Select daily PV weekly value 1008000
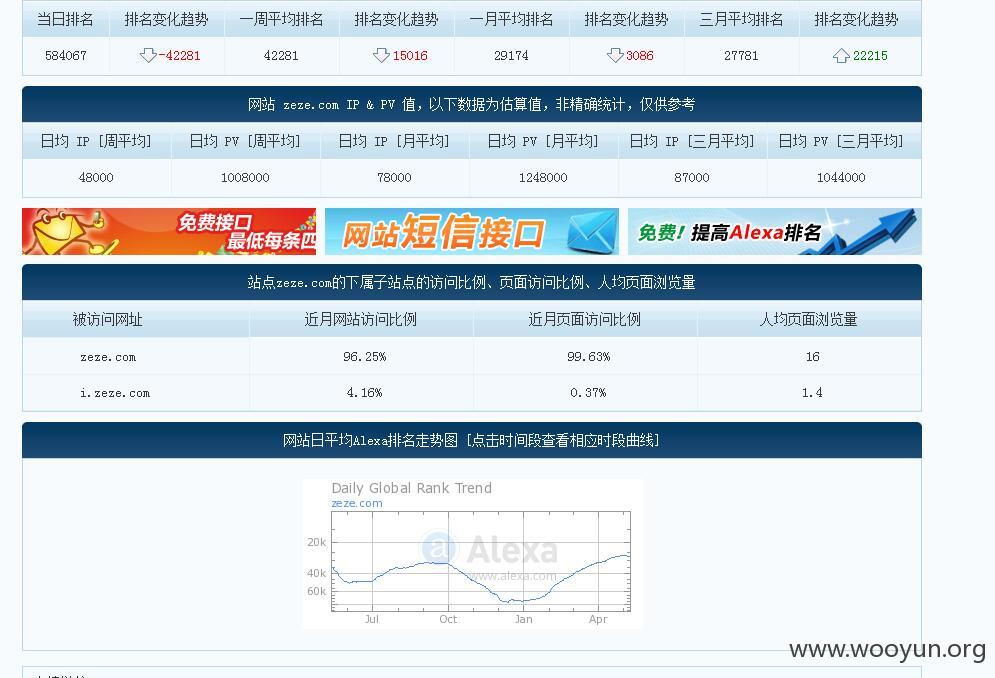 [x=245, y=178]
